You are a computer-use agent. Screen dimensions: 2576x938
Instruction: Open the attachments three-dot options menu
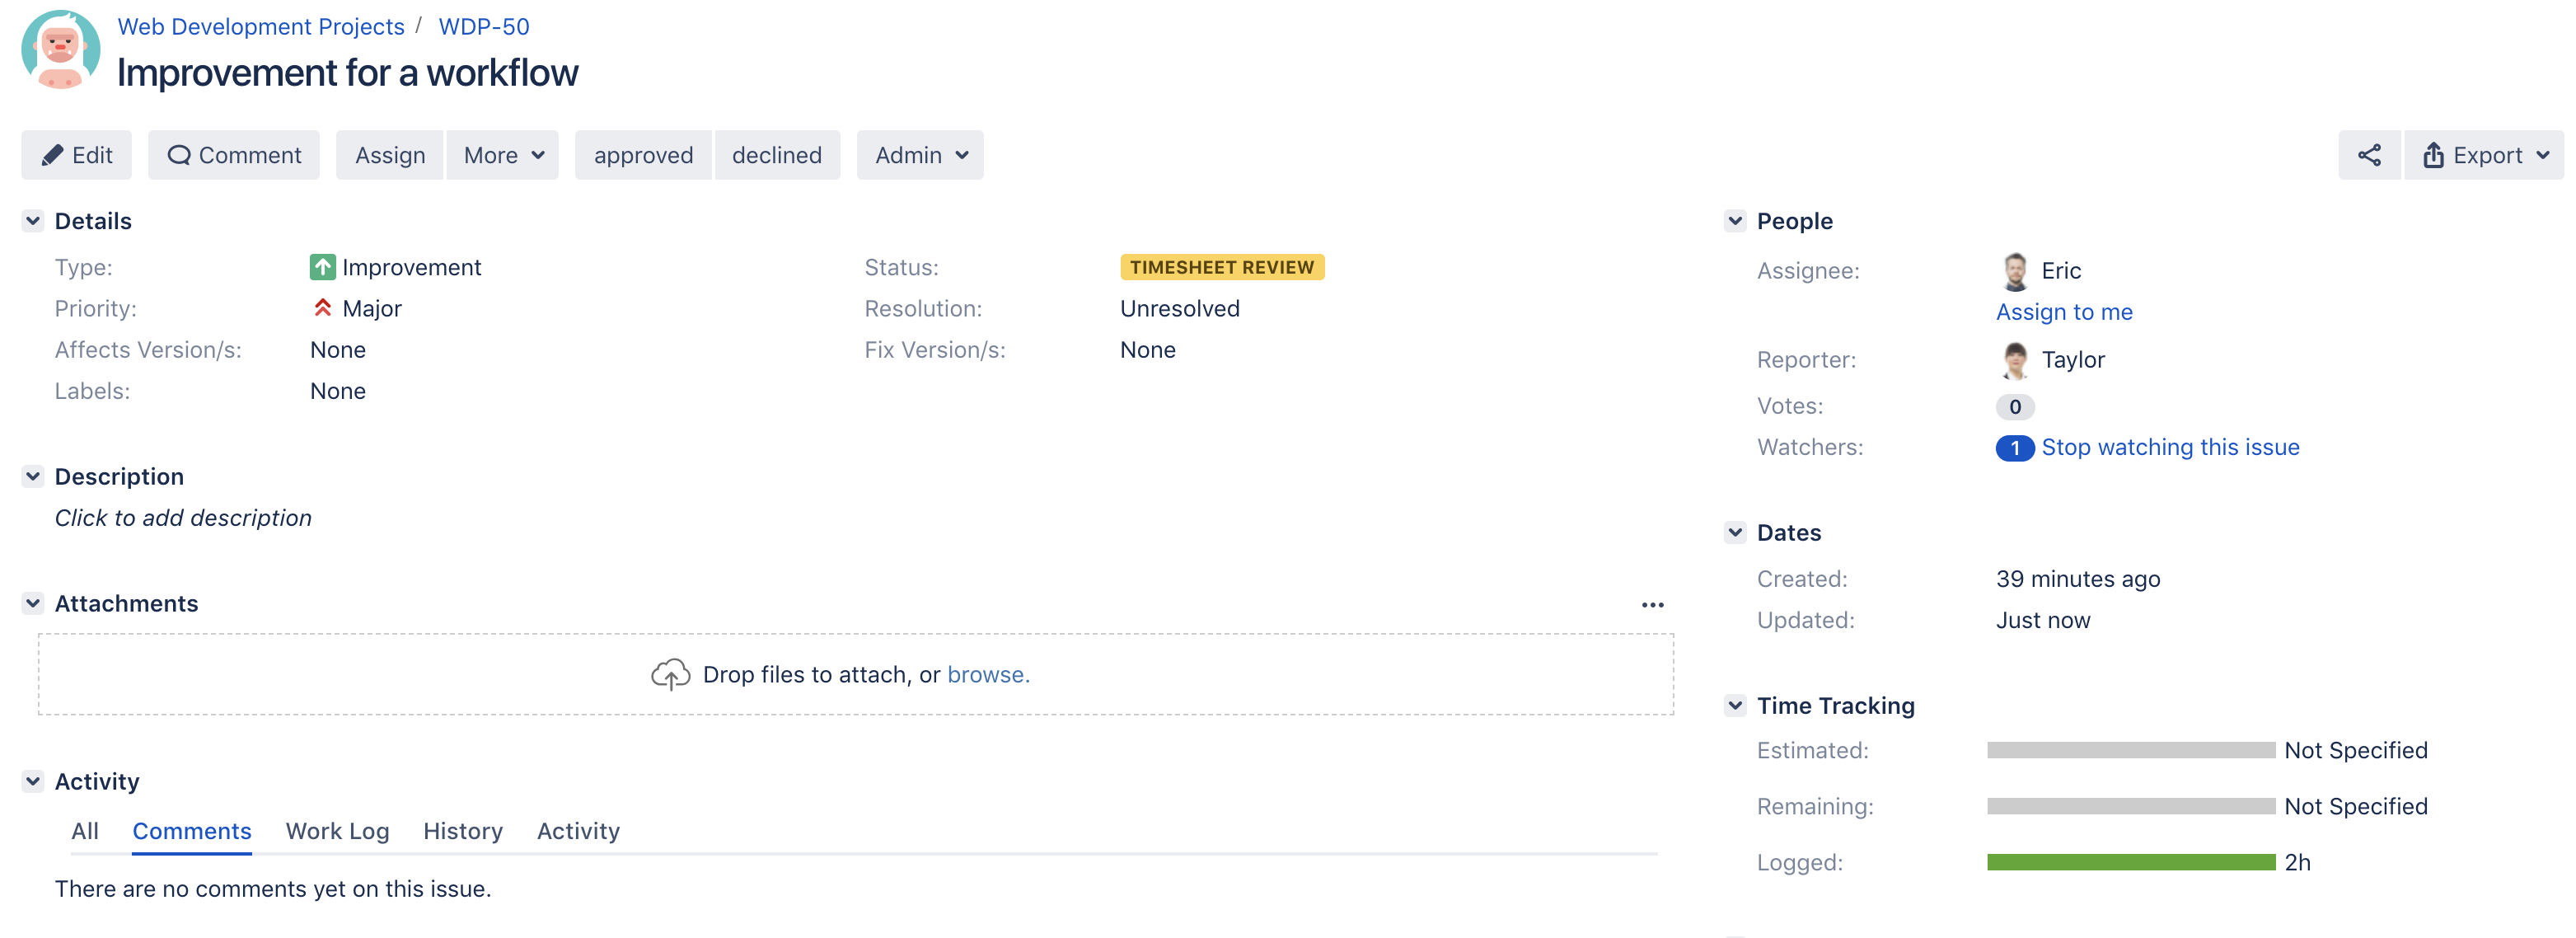(1652, 604)
